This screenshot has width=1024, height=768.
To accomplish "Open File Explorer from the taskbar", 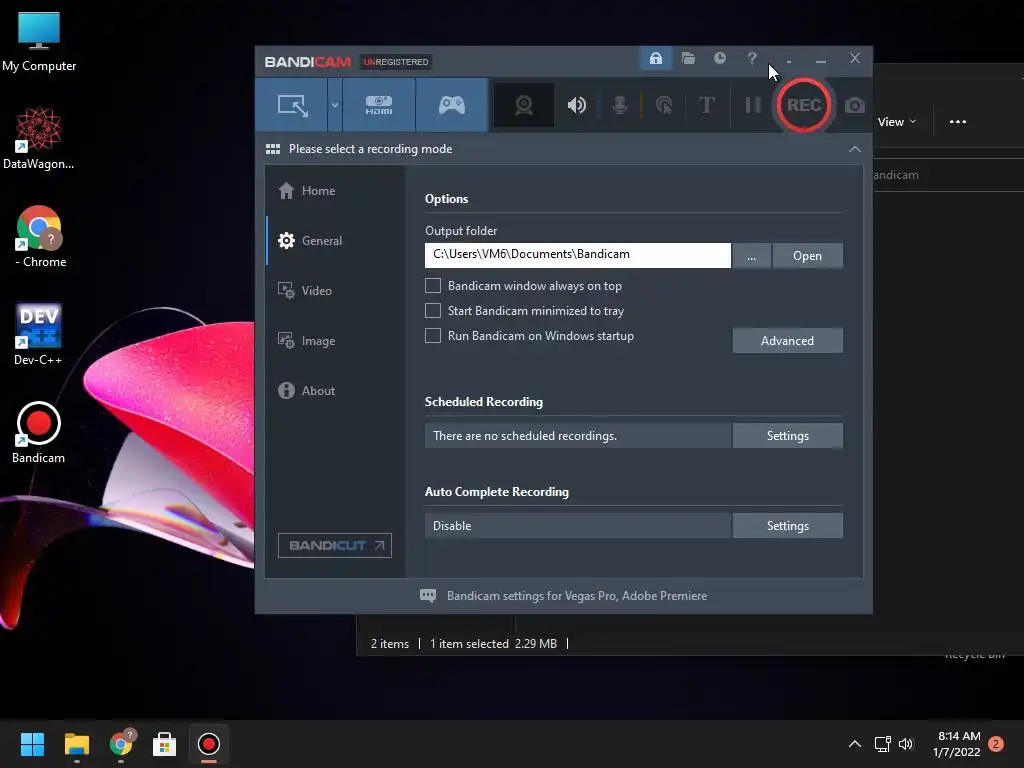I will pyautogui.click(x=76, y=744).
